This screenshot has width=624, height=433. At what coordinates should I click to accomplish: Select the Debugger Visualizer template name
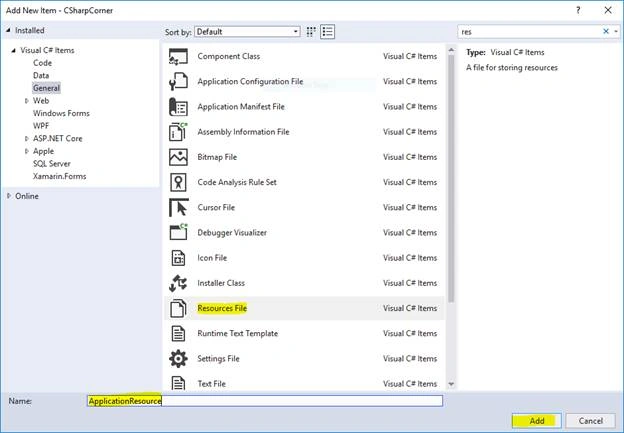[x=232, y=232]
